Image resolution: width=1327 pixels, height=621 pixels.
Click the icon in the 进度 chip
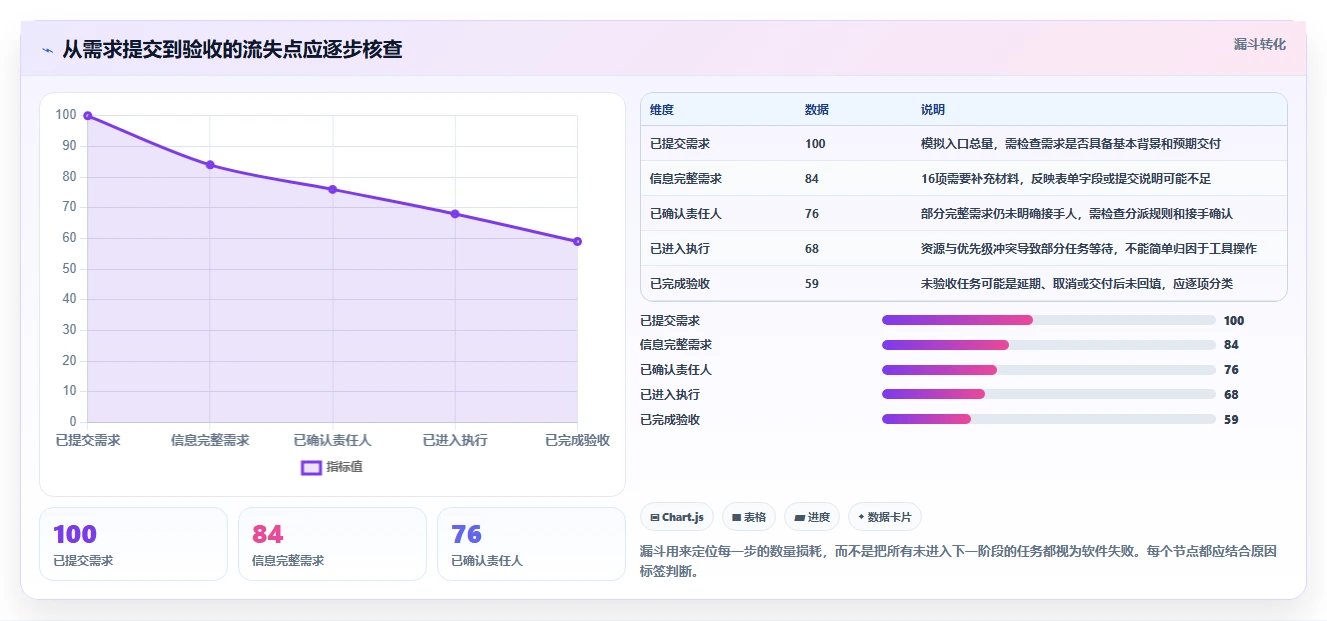(799, 517)
